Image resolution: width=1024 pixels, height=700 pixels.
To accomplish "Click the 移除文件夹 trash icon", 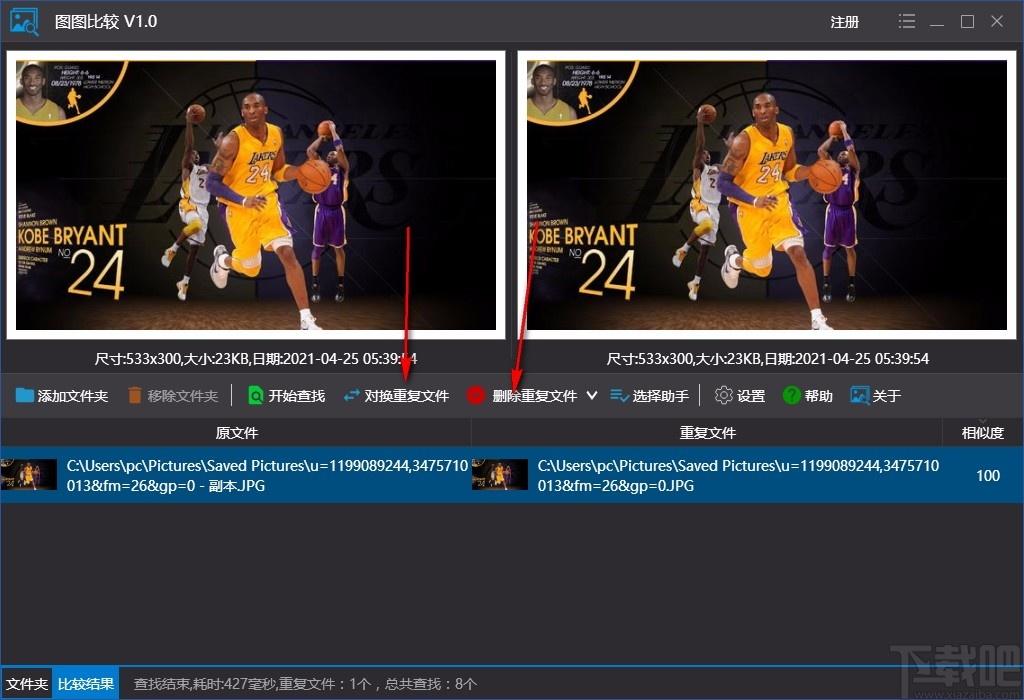I will (135, 395).
